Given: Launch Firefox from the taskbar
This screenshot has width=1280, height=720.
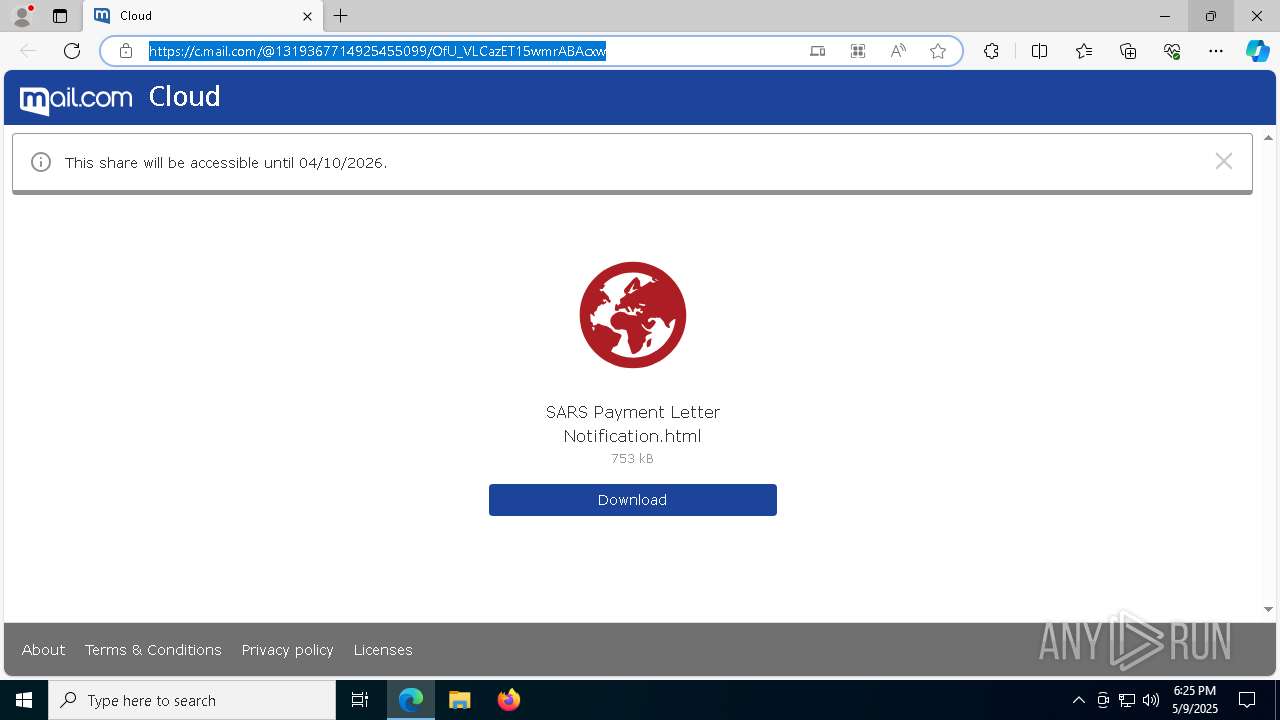Looking at the screenshot, I should pos(509,700).
